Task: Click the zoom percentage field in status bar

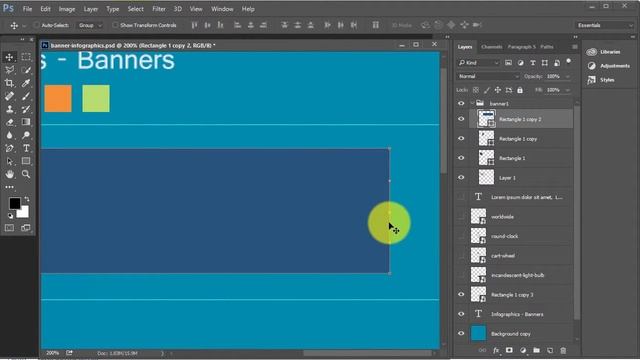Action: tap(52, 353)
